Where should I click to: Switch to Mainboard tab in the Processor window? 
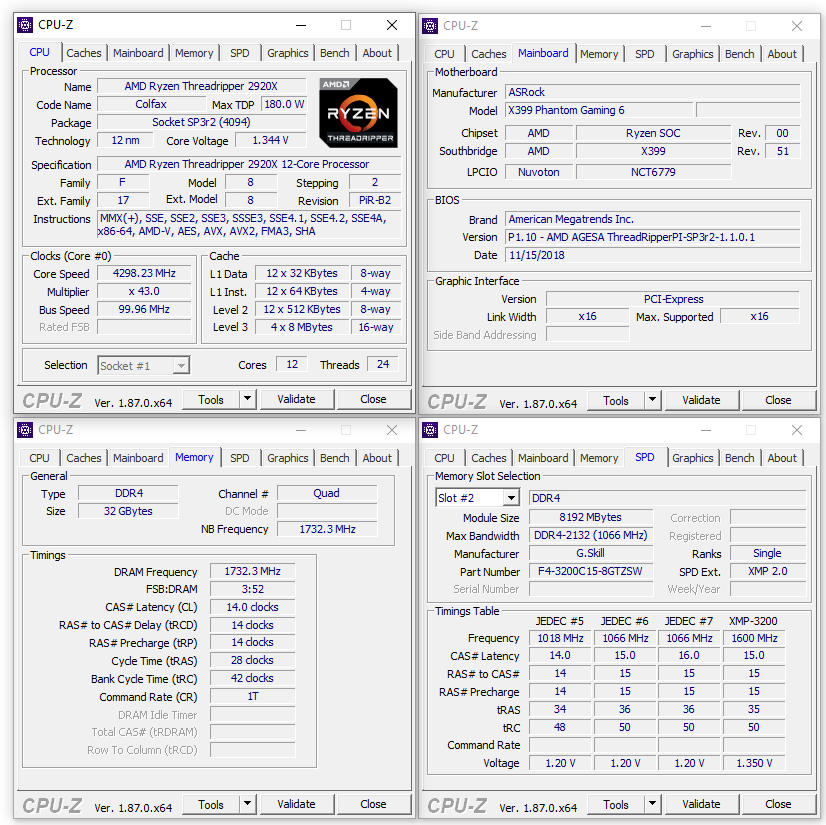pos(138,53)
